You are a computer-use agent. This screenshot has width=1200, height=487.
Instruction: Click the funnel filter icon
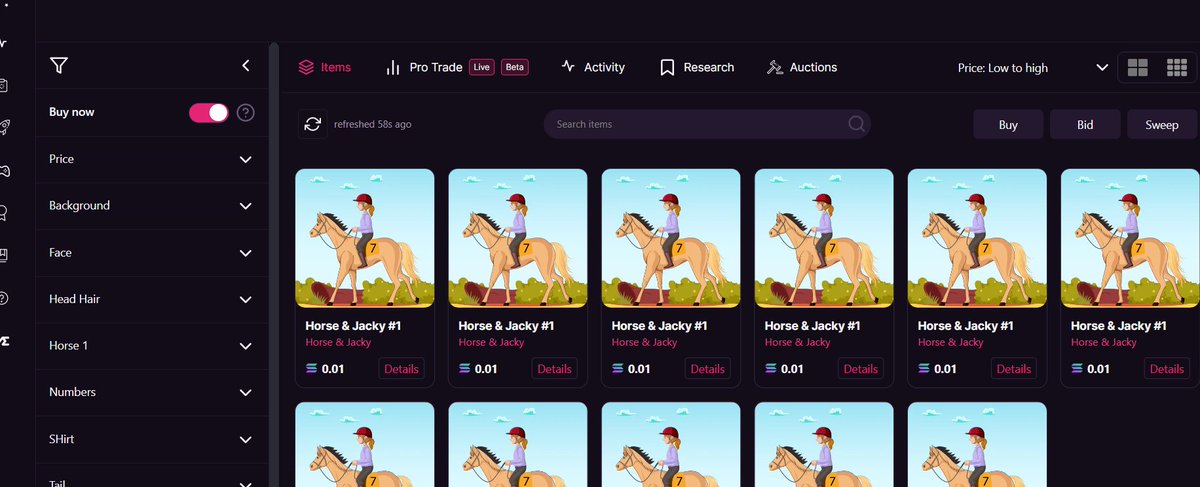pyautogui.click(x=59, y=66)
